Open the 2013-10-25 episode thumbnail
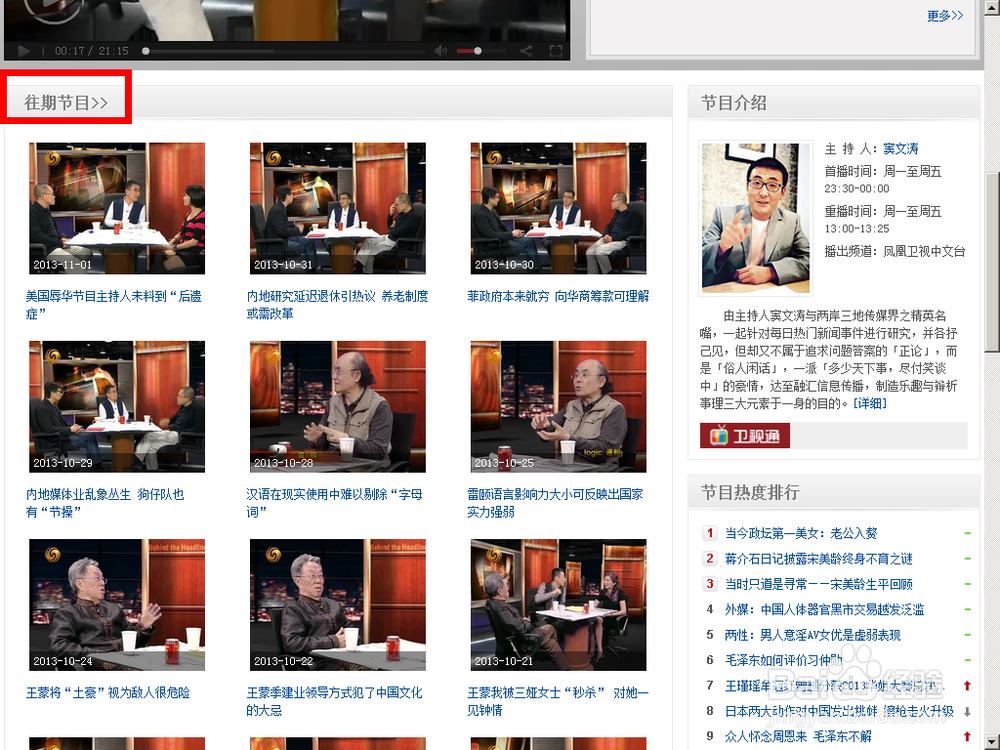 (558, 407)
